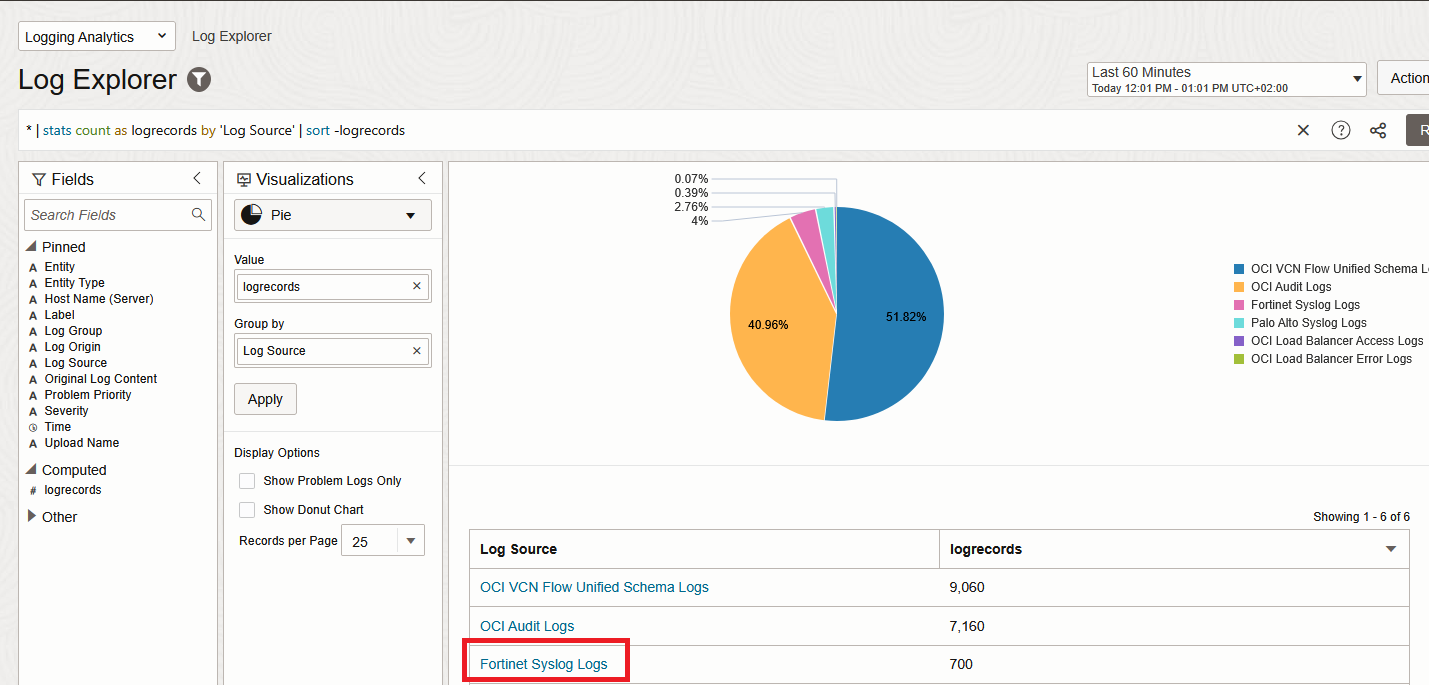Click the OCI Audit Logs legend color swatch
This screenshot has height=685, width=1429.
point(1239,287)
